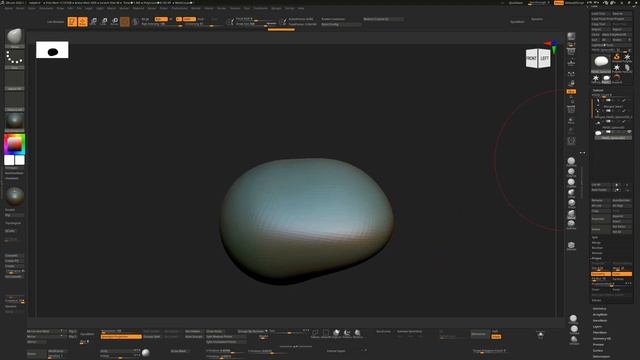Pick a color in the color square
Image resolution: width=640 pixels, height=360 pixels.
coord(14,144)
